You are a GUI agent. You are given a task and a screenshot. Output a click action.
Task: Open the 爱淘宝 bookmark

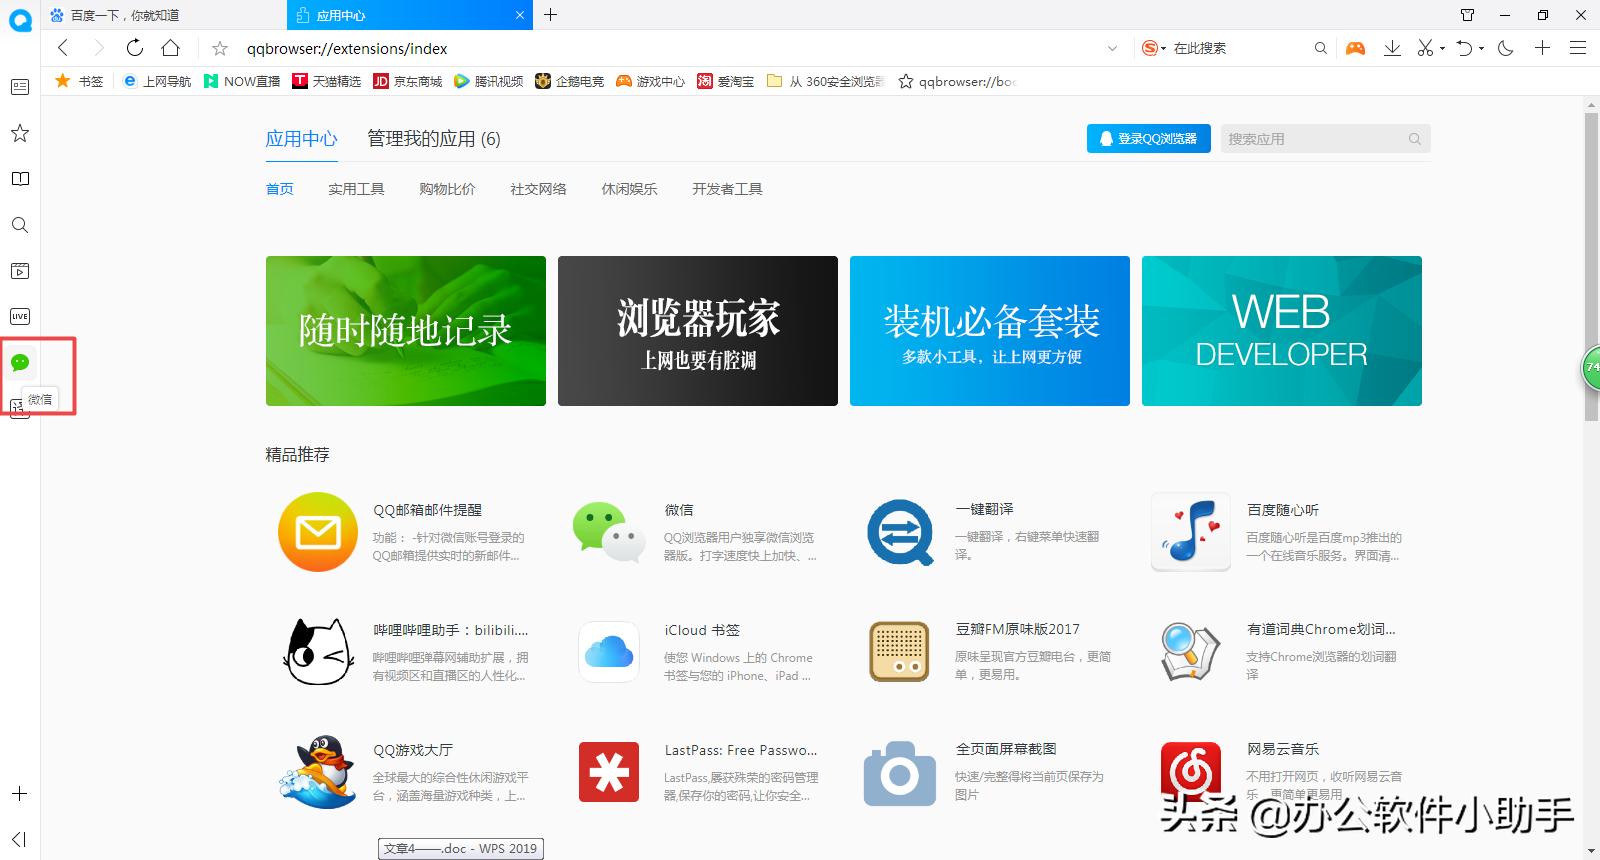726,81
